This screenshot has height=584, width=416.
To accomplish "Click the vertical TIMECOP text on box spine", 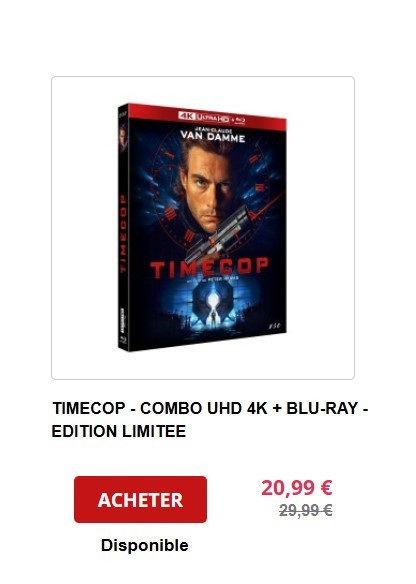I will 123,234.
